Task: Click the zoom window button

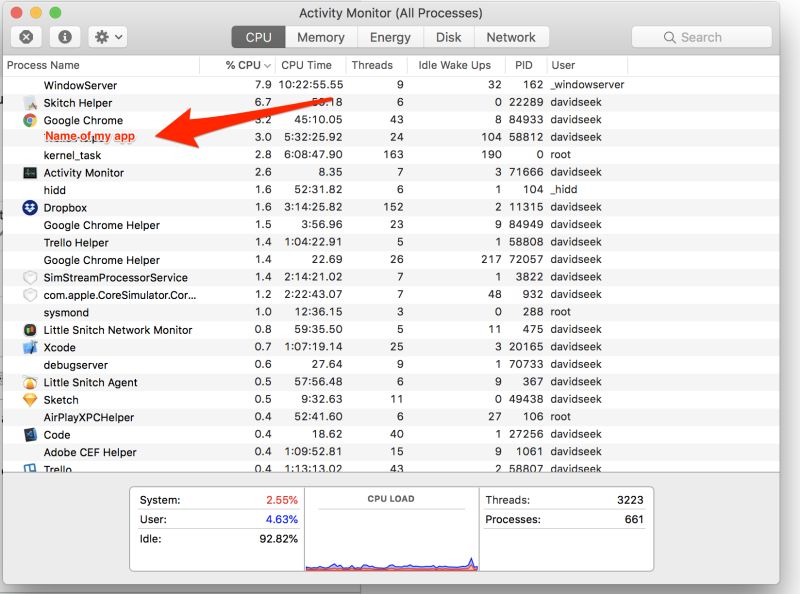Action: tap(55, 13)
